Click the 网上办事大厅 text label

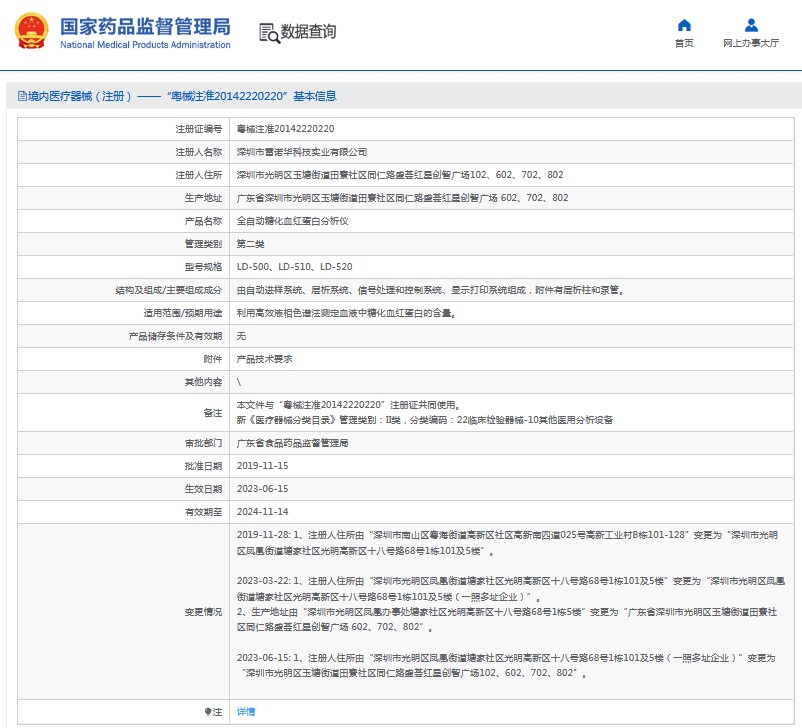[751, 43]
